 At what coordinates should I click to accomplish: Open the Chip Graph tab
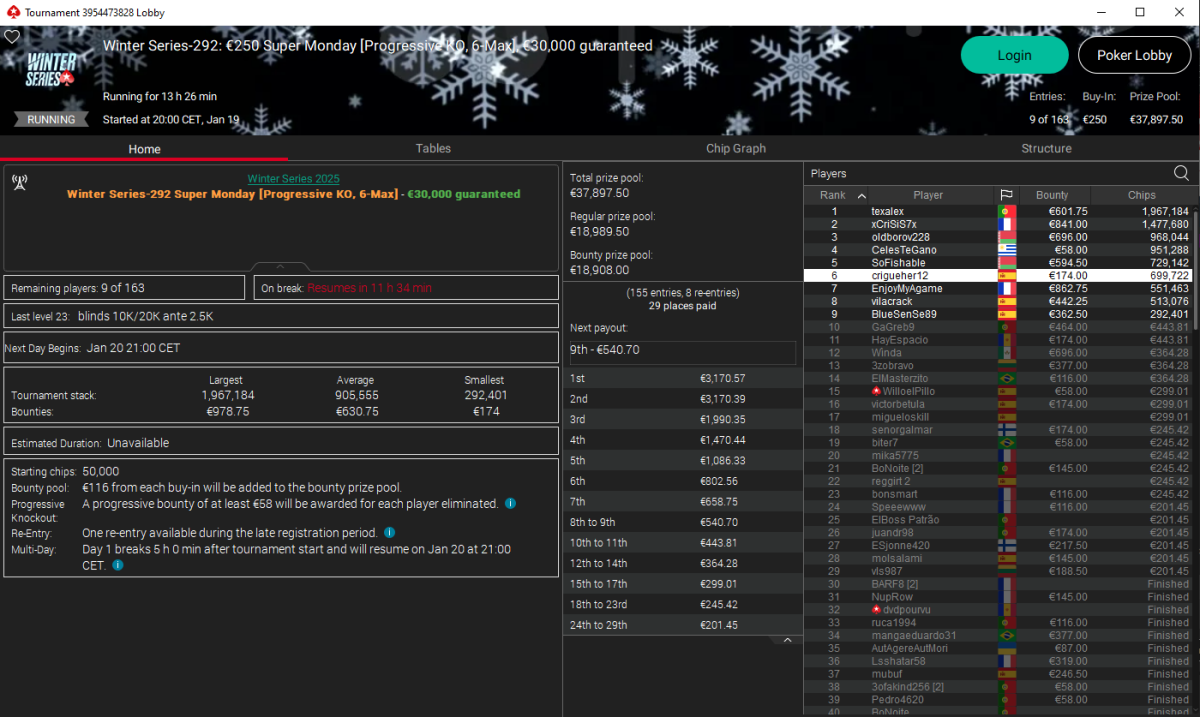coord(735,148)
